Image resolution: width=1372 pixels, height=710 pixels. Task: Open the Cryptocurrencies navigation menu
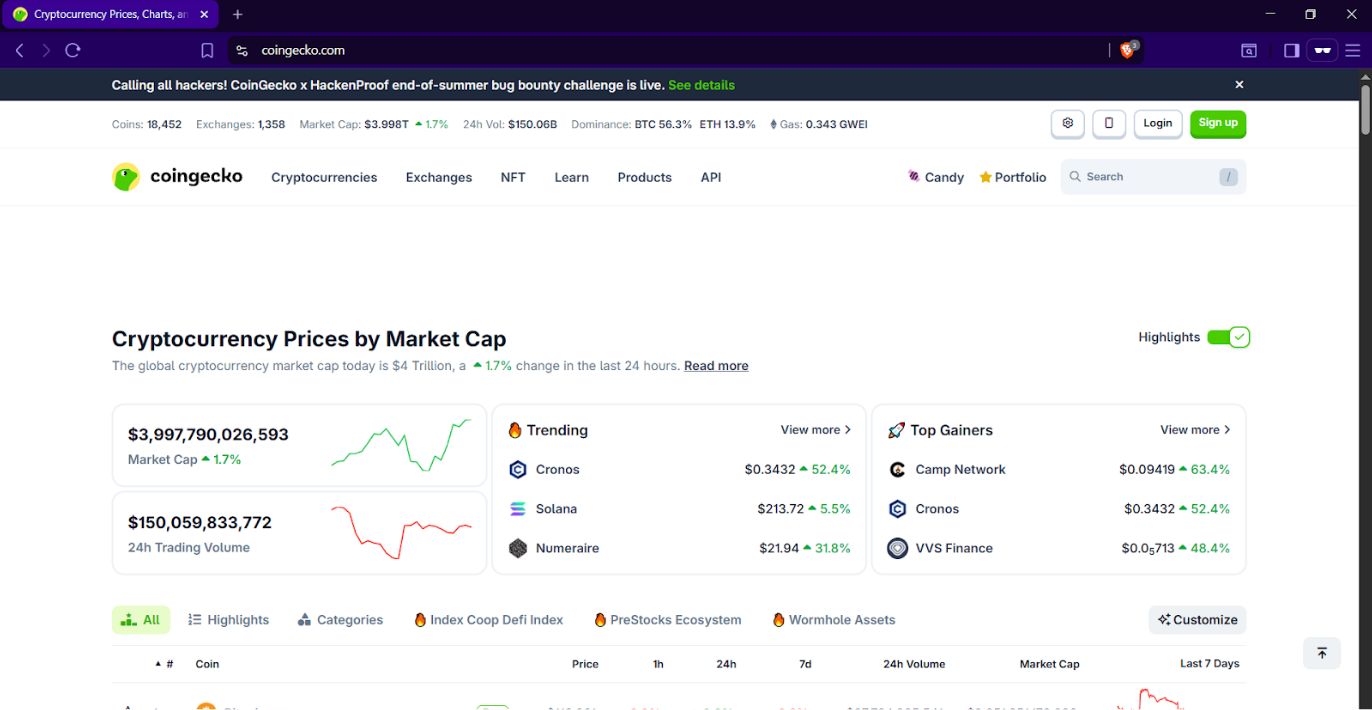324,177
